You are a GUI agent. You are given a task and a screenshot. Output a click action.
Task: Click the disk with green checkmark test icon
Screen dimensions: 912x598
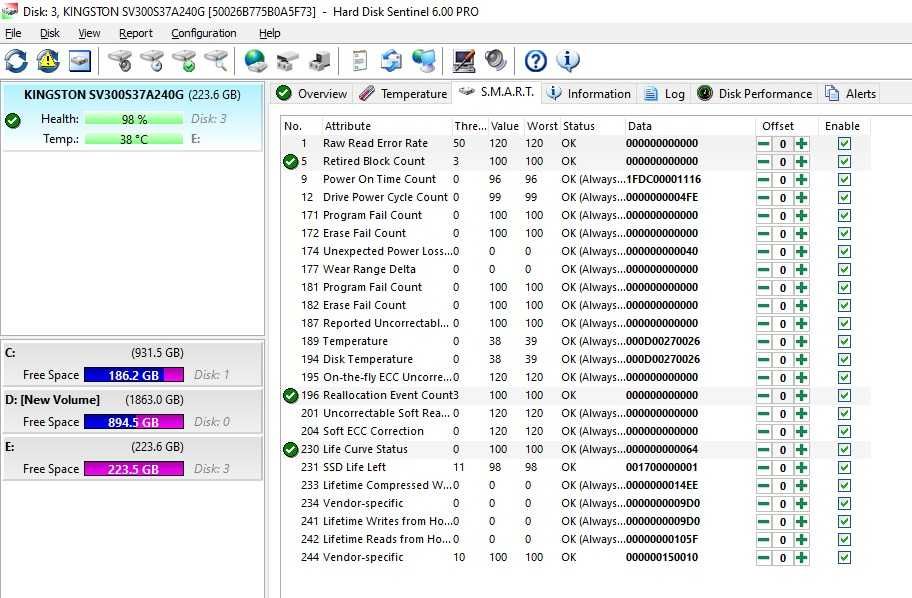(x=185, y=60)
